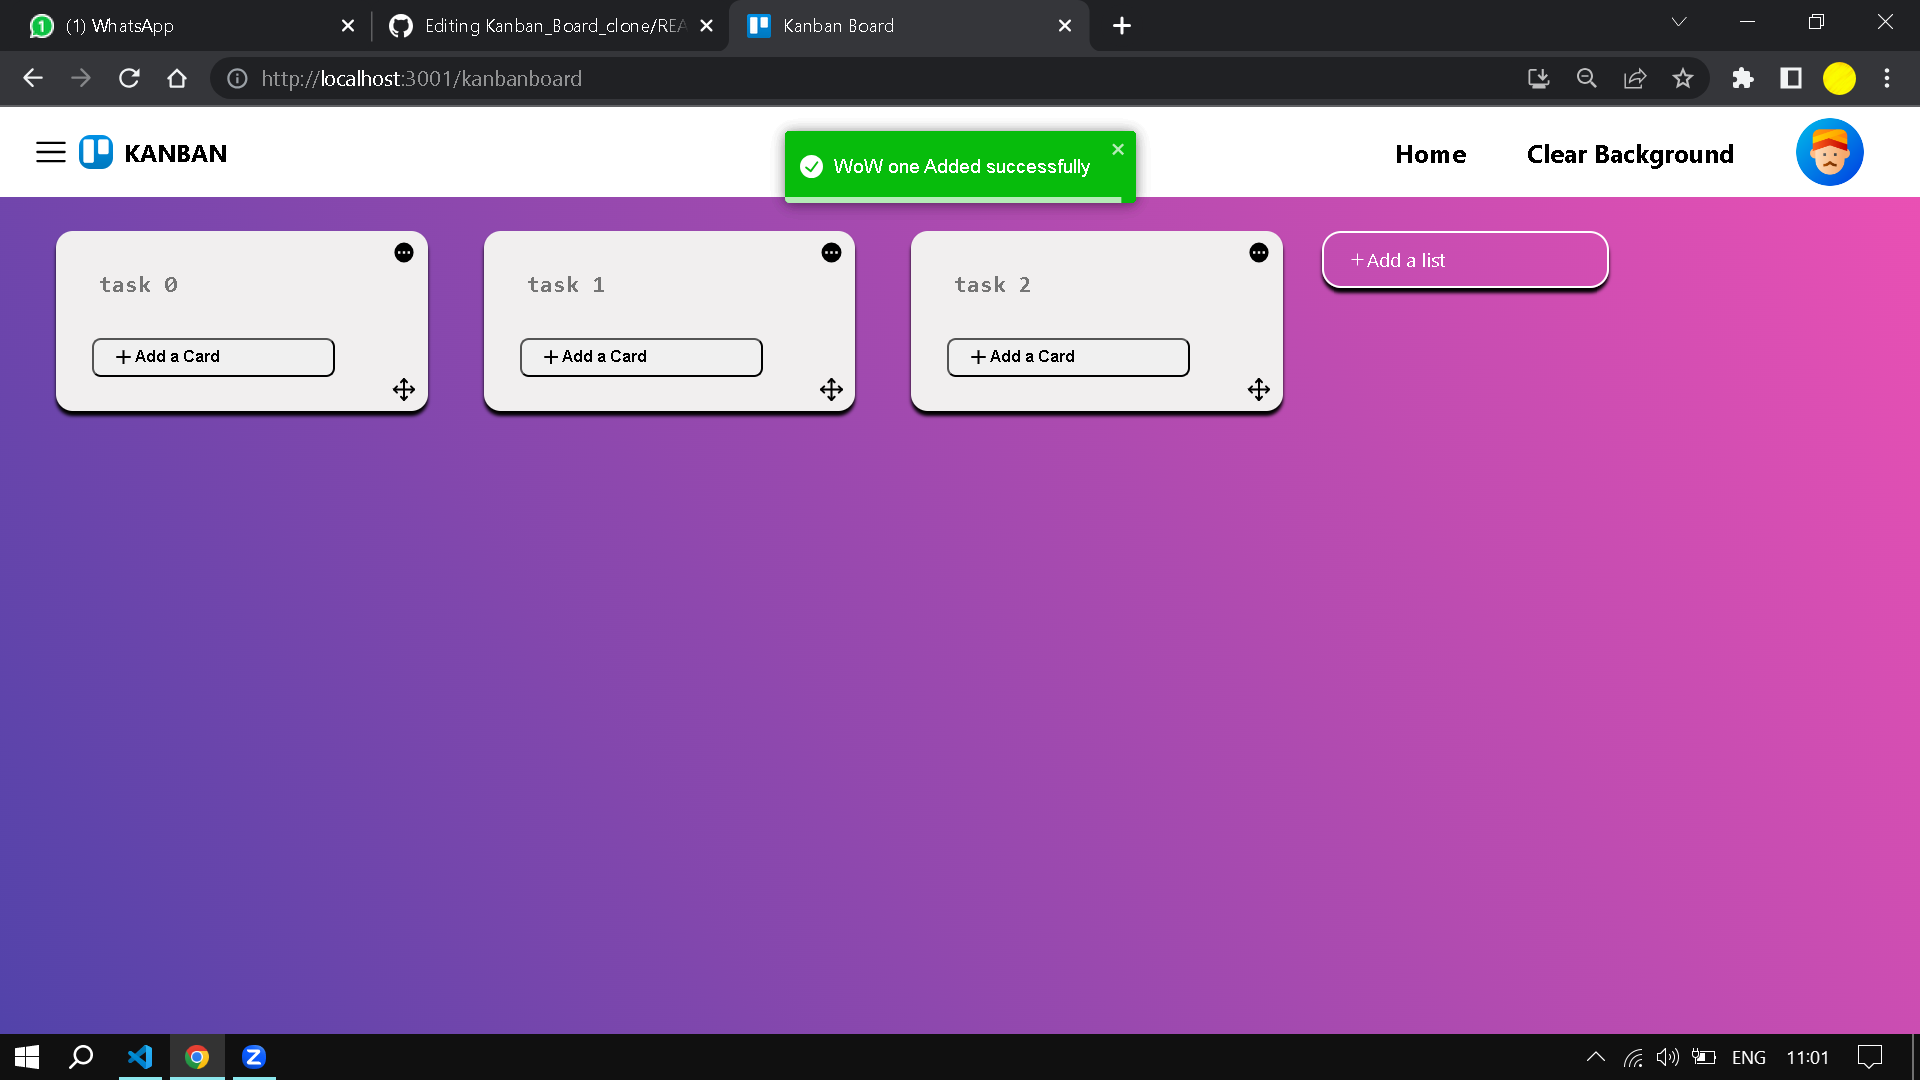Image resolution: width=1920 pixels, height=1080 pixels.
Task: Open the hamburger navigation menu
Action: click(50, 152)
